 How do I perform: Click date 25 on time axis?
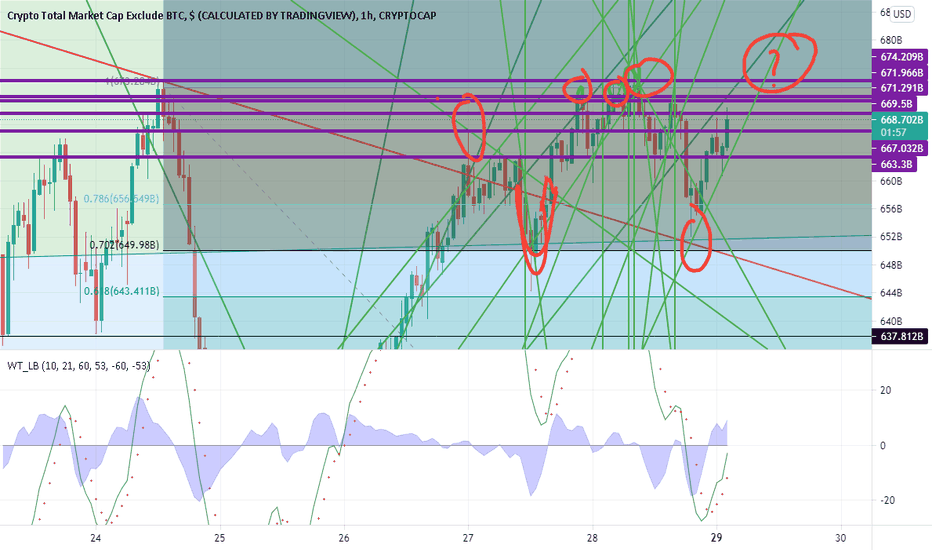pyautogui.click(x=219, y=539)
